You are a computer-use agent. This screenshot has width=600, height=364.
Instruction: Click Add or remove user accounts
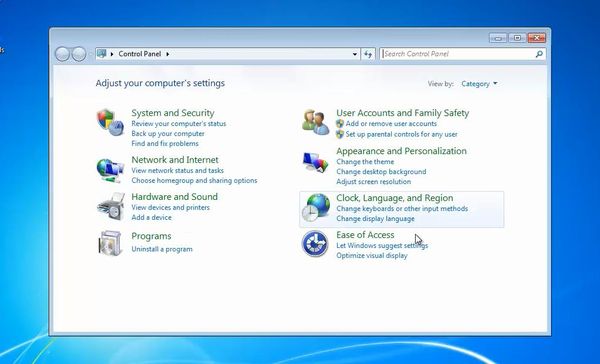[x=391, y=124]
